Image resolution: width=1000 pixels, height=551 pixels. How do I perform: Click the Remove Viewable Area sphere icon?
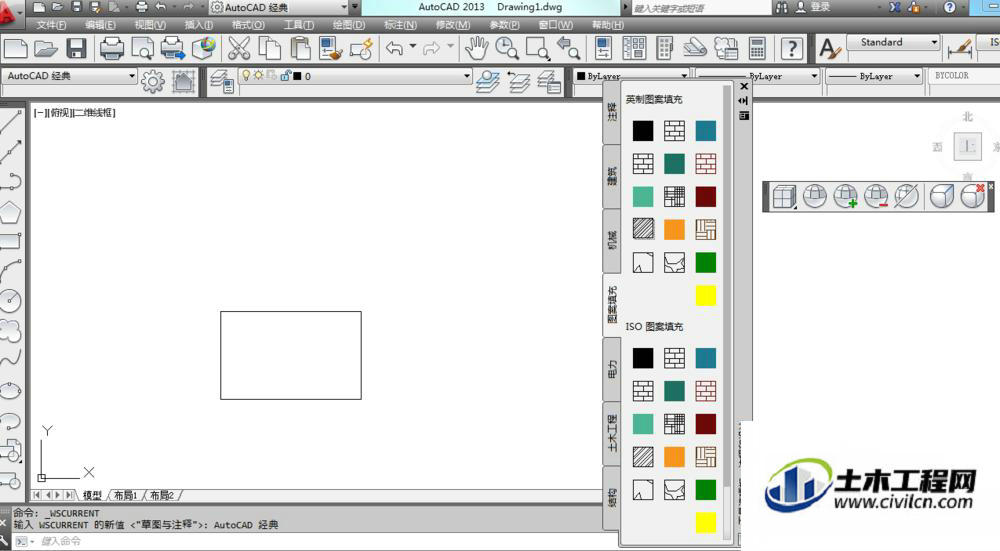[877, 196]
